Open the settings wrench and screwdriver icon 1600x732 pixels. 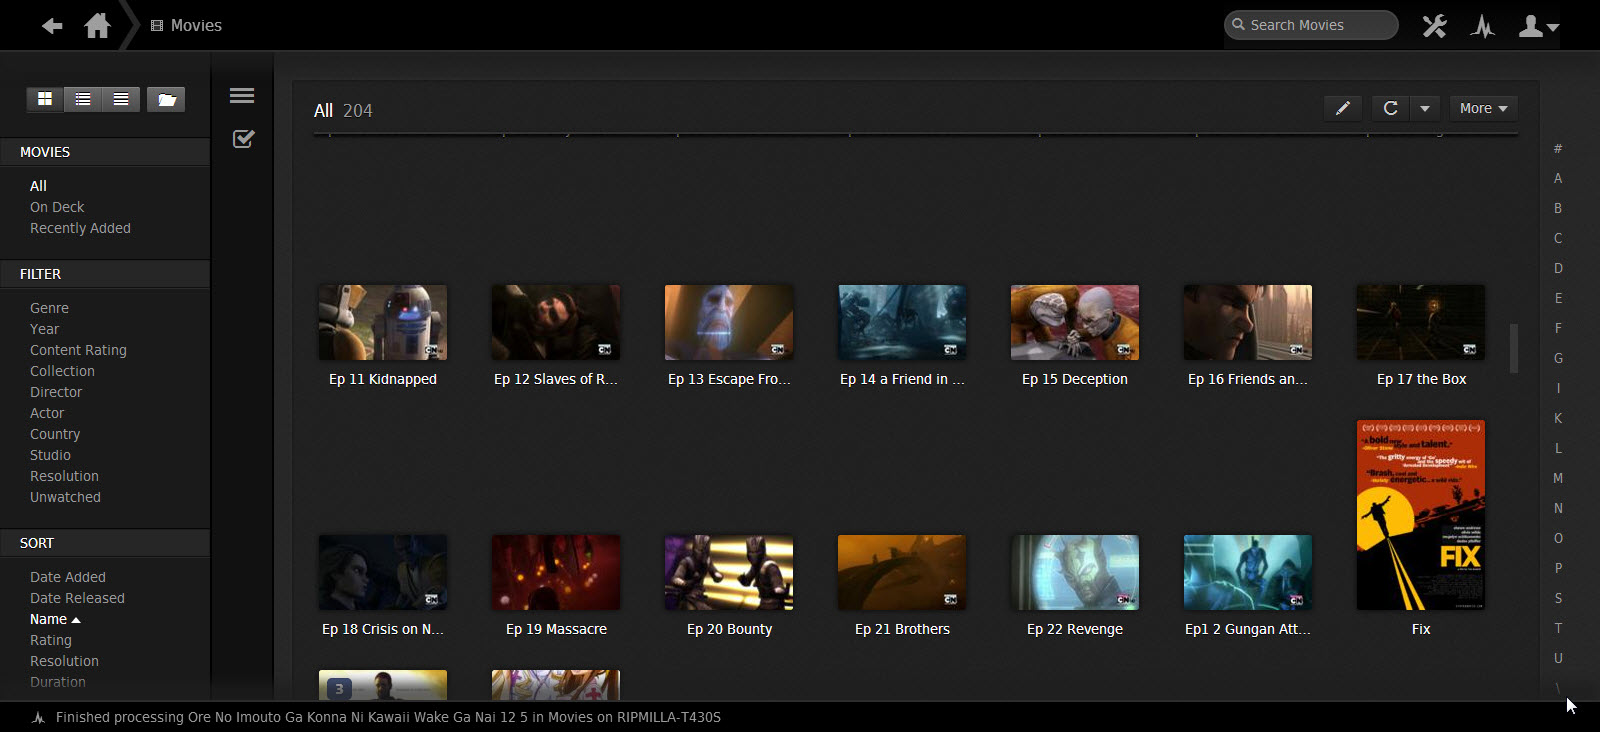click(1434, 26)
